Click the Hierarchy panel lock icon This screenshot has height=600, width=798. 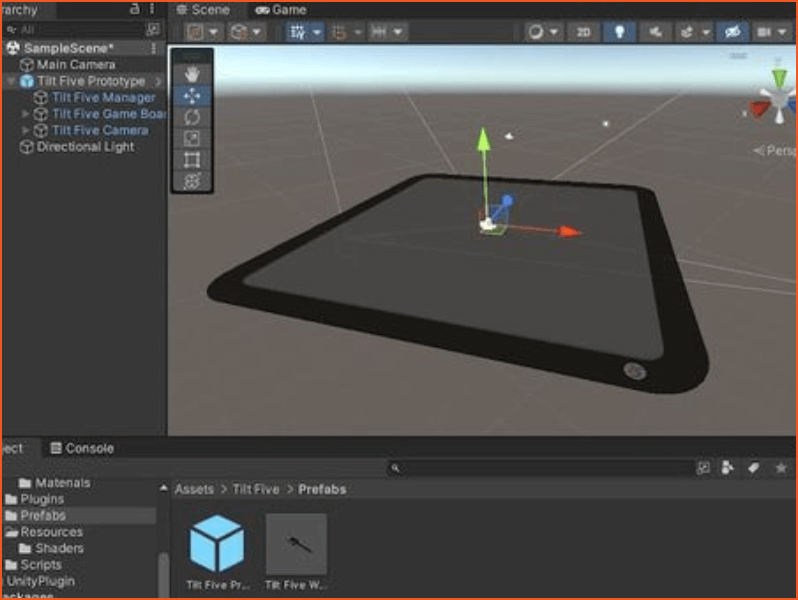(135, 9)
